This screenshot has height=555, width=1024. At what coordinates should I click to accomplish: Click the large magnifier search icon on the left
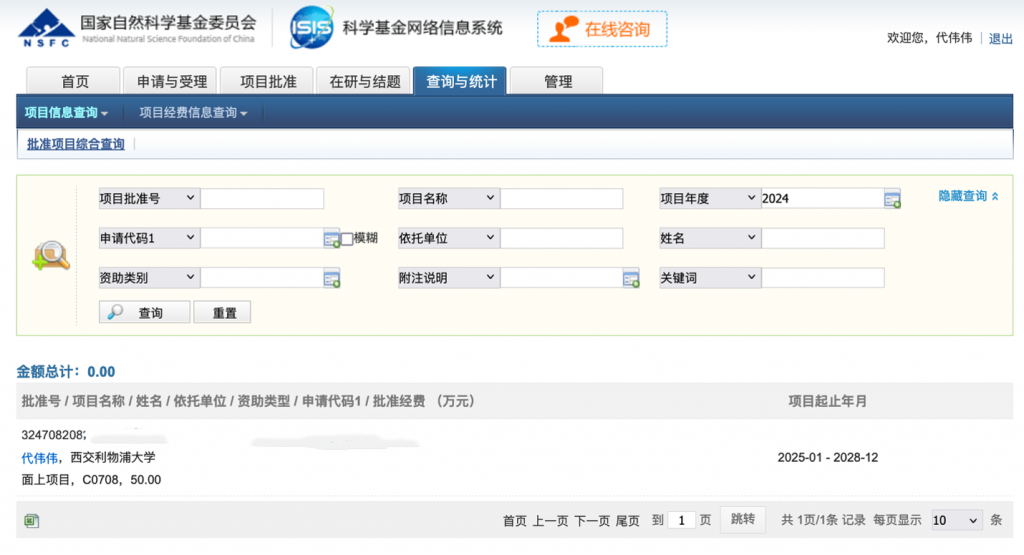(x=51, y=257)
